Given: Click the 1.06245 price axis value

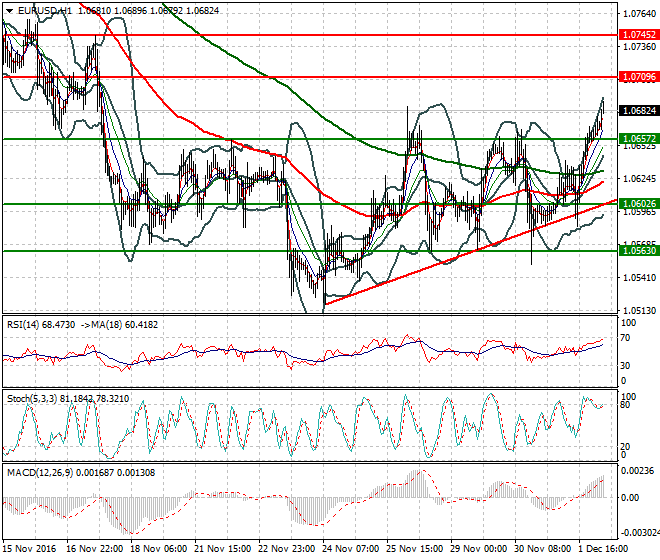Looking at the screenshot, I should coord(639,179).
